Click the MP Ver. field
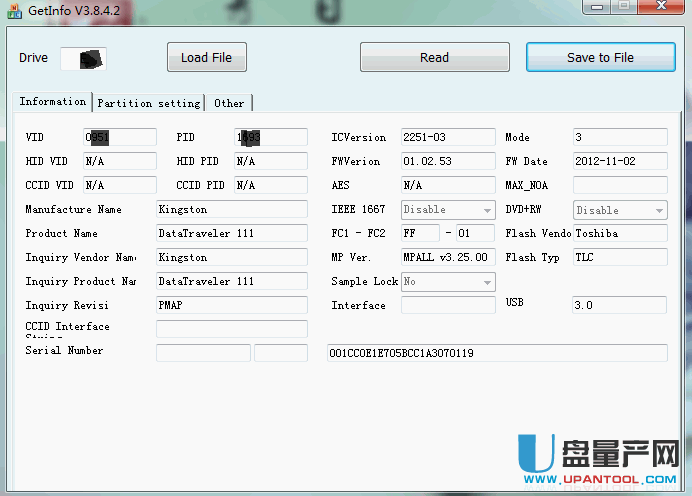Viewport: 692px width, 496px height. click(447, 257)
